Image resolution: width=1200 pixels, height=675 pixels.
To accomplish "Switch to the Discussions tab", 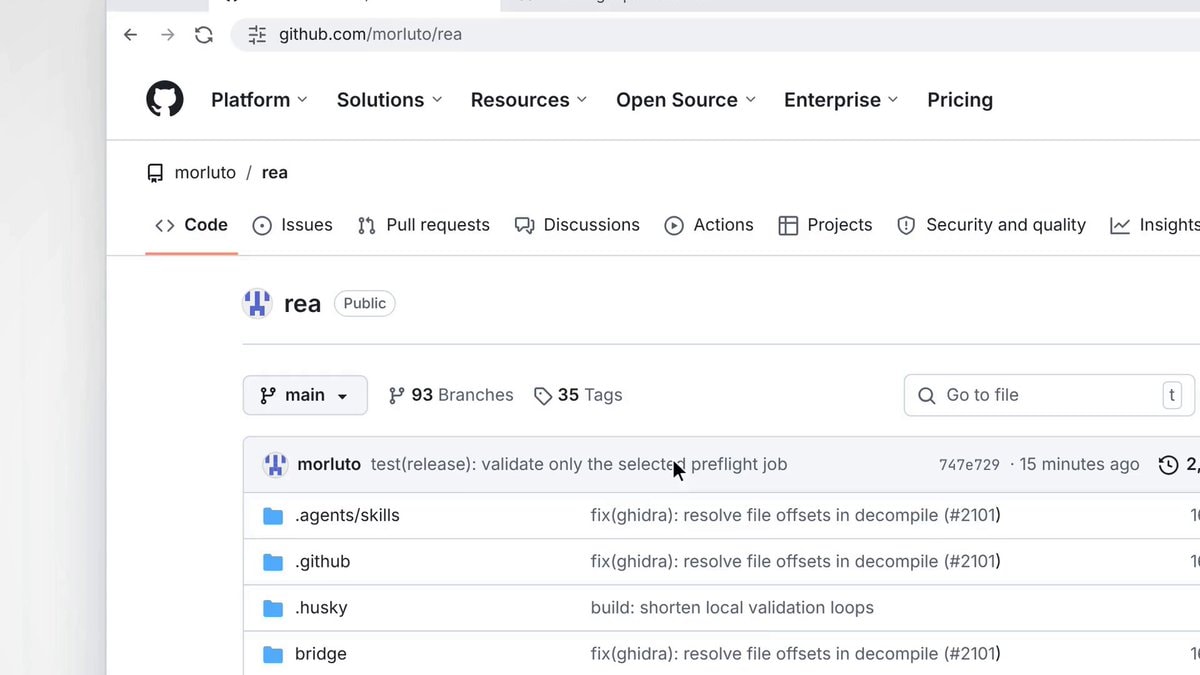I will 577,225.
